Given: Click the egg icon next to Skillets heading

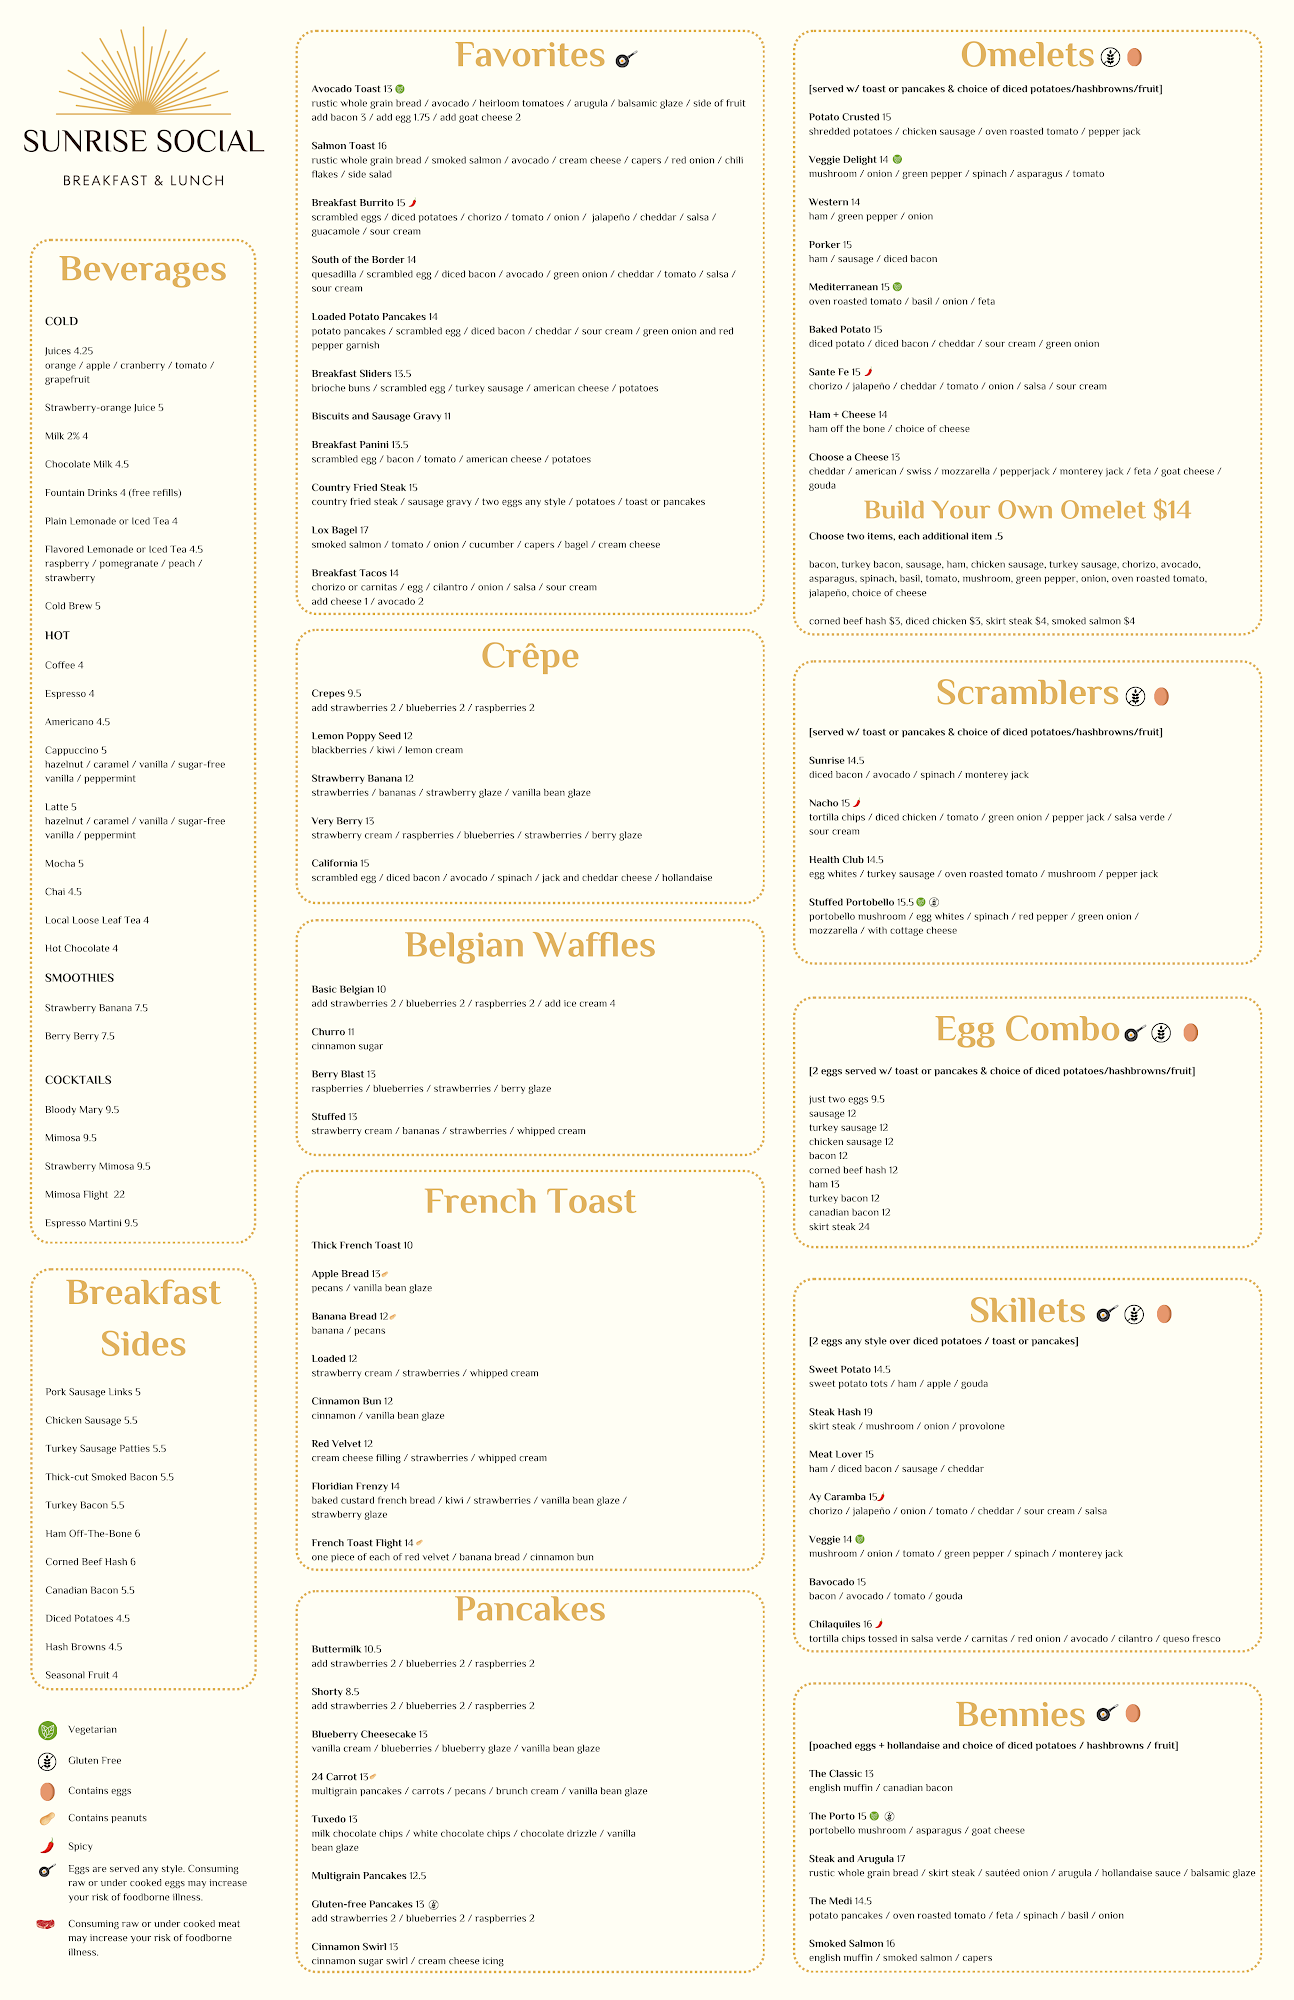Looking at the screenshot, I should (x=1163, y=1313).
